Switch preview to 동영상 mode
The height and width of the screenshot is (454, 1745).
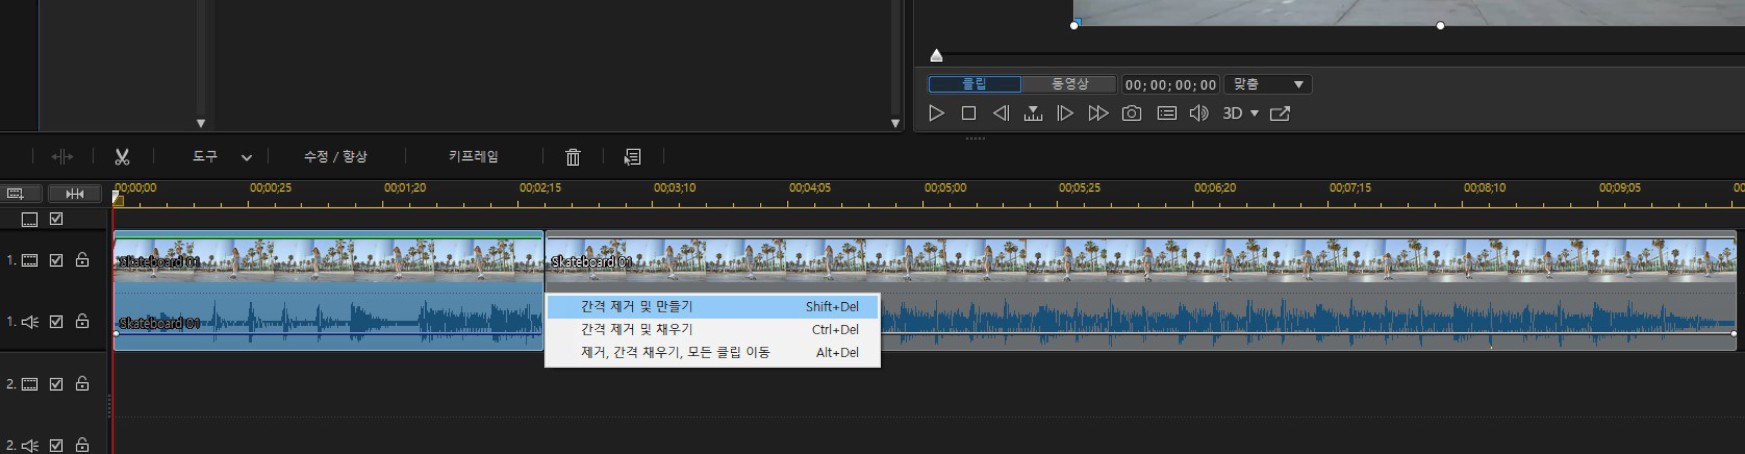point(1069,84)
